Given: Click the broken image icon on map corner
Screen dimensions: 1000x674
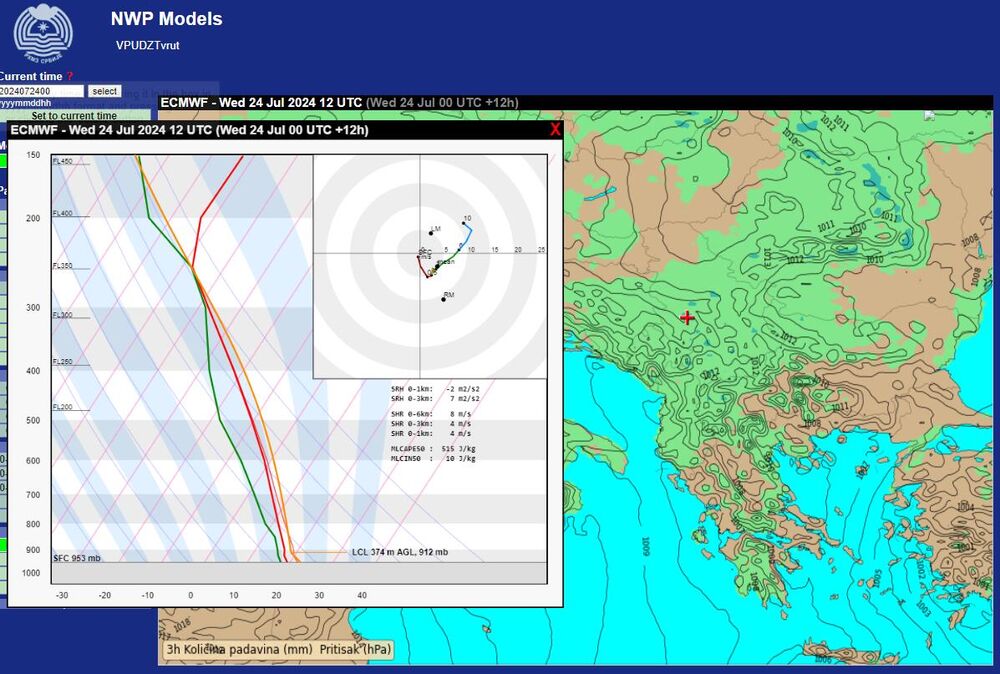Looking at the screenshot, I should [x=928, y=115].
